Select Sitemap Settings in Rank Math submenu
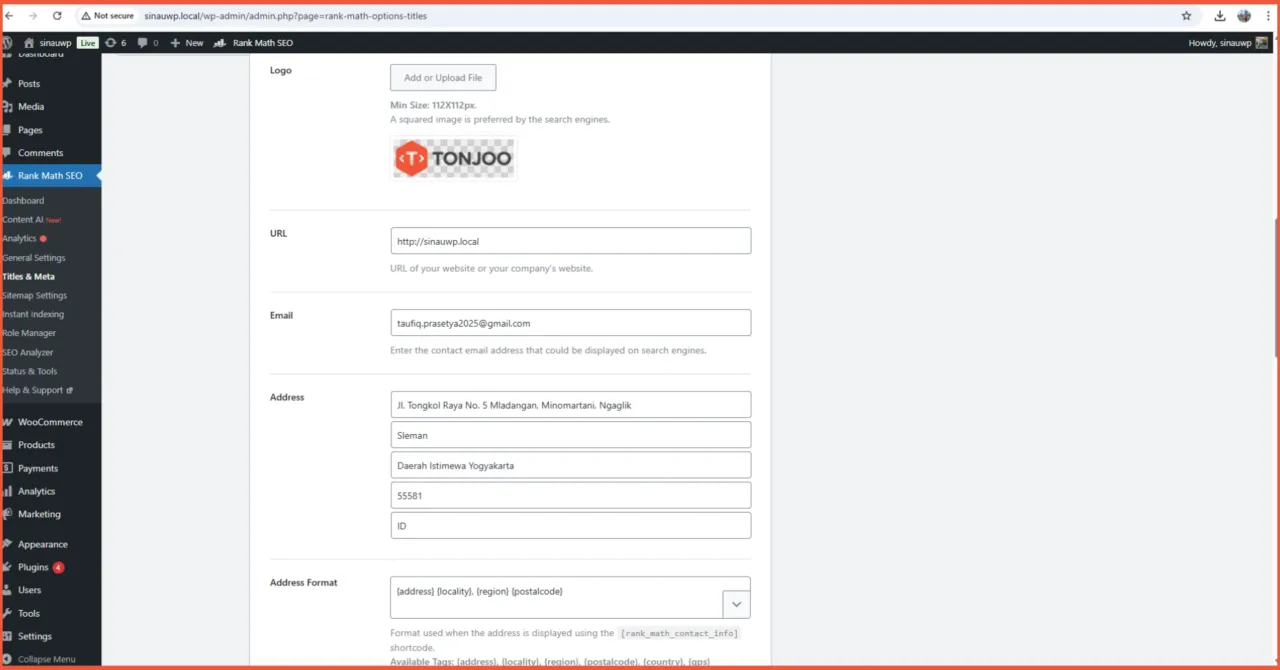 pyautogui.click(x=35, y=296)
